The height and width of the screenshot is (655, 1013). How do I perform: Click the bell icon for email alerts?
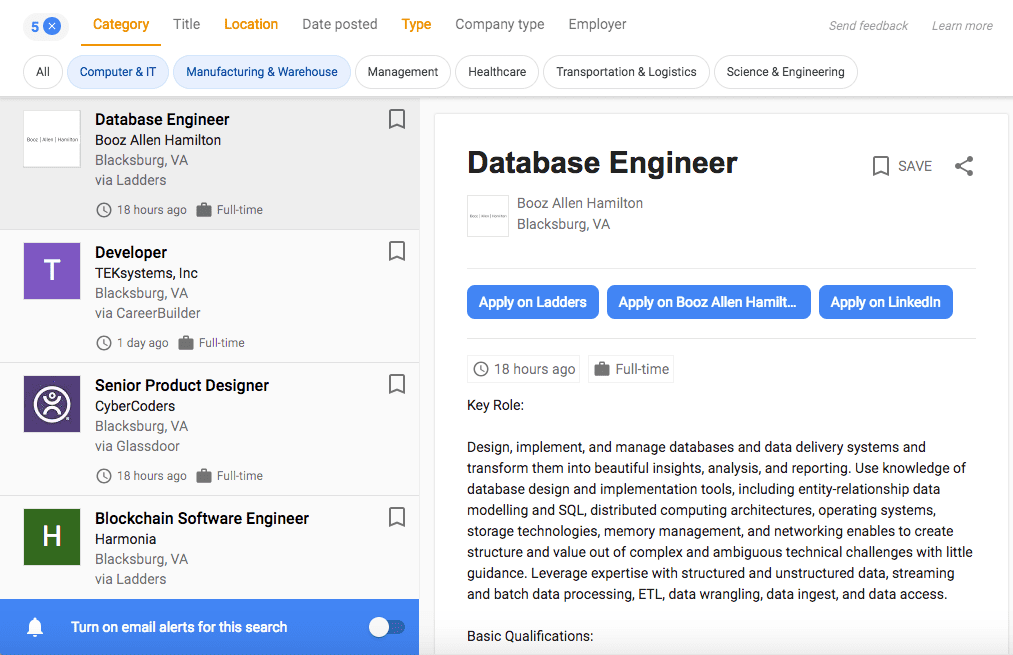[x=35, y=627]
